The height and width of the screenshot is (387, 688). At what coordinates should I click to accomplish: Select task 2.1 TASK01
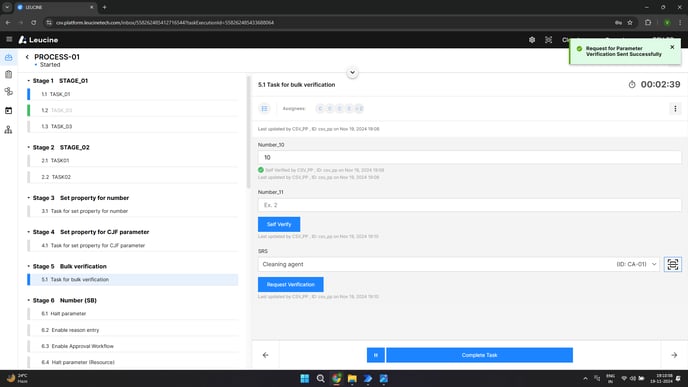click(133, 161)
